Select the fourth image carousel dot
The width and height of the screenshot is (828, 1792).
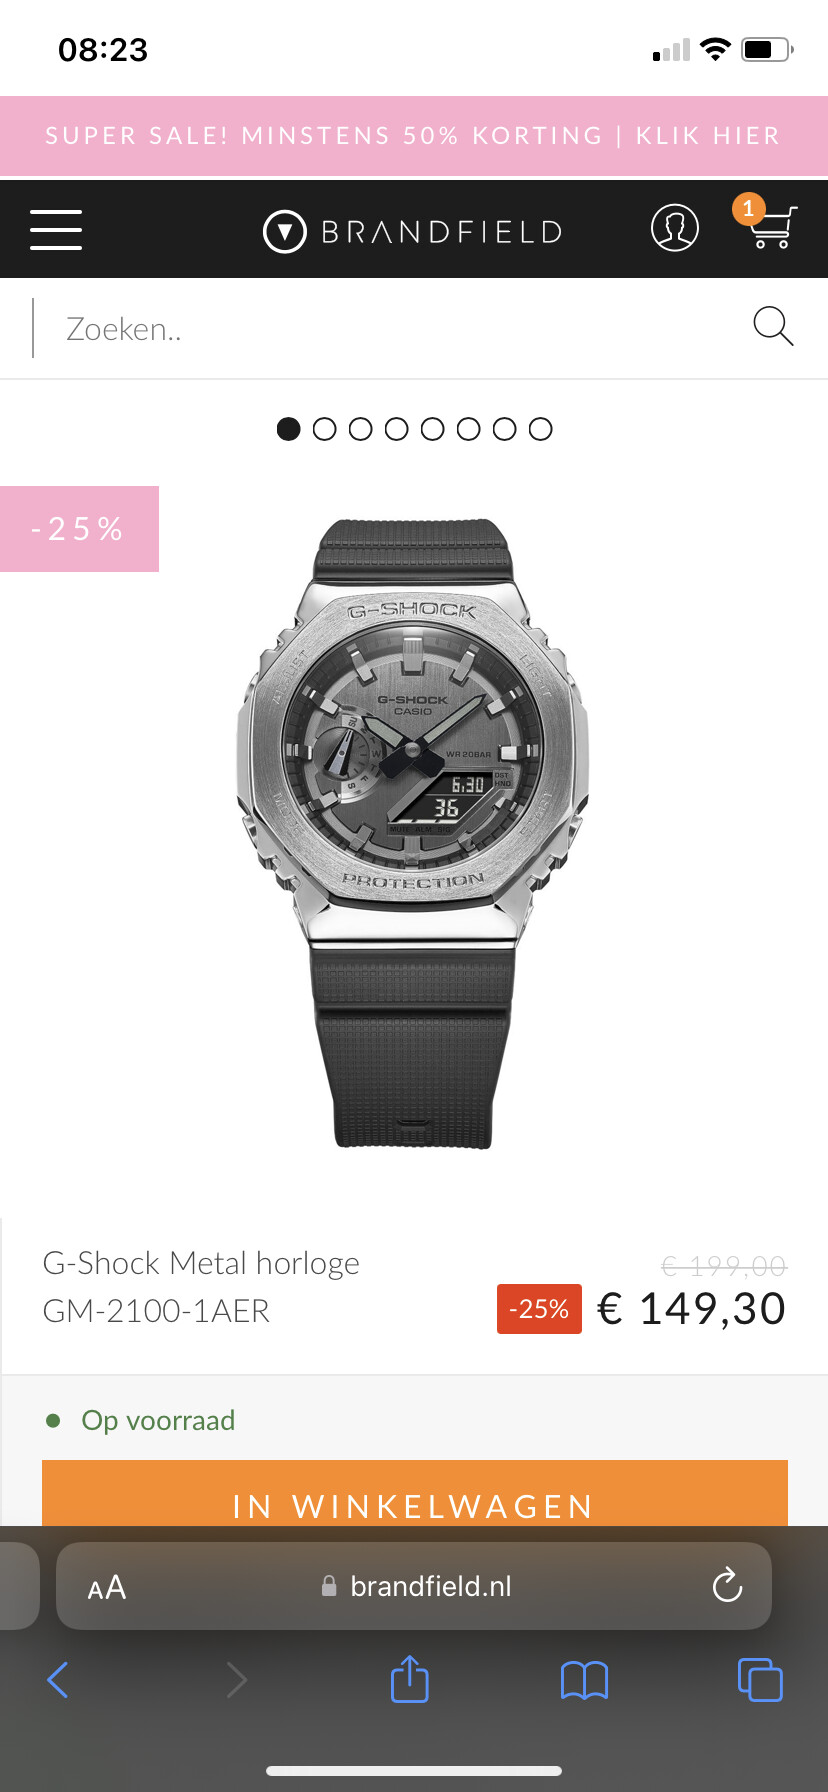pos(396,429)
